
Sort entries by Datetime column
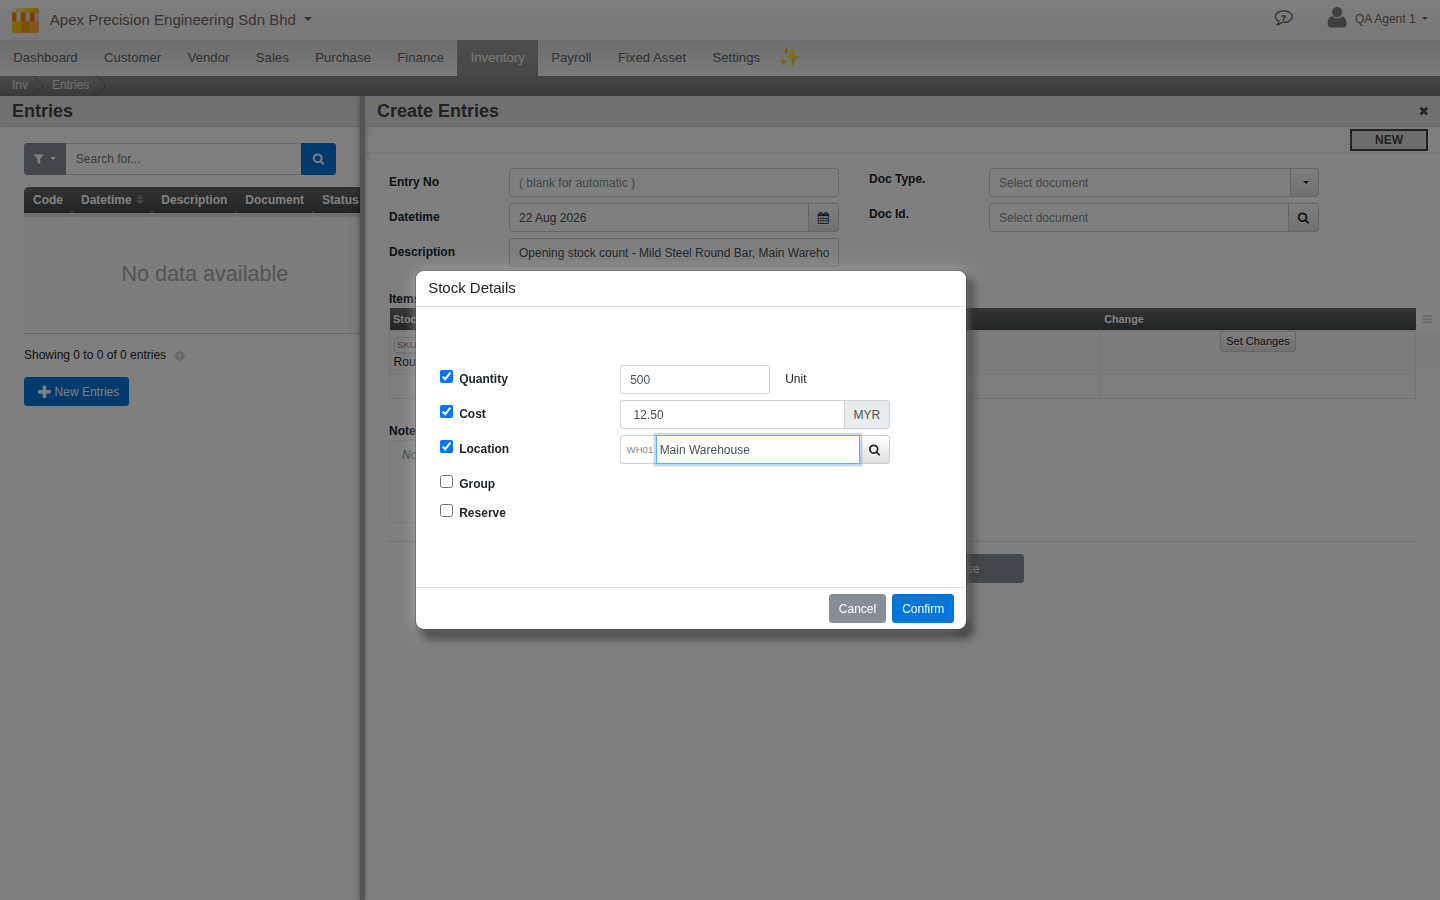[112, 200]
